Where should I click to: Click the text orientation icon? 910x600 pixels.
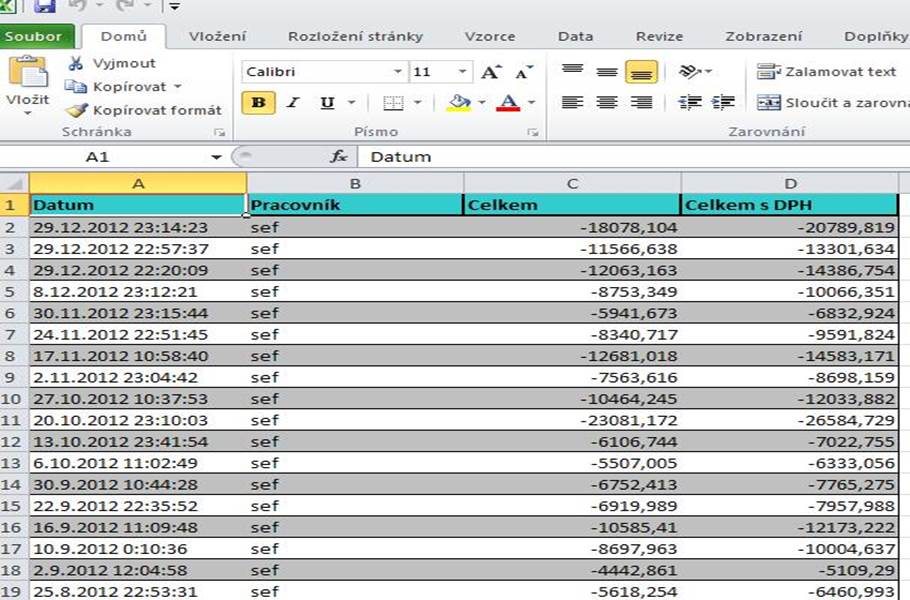[x=690, y=72]
